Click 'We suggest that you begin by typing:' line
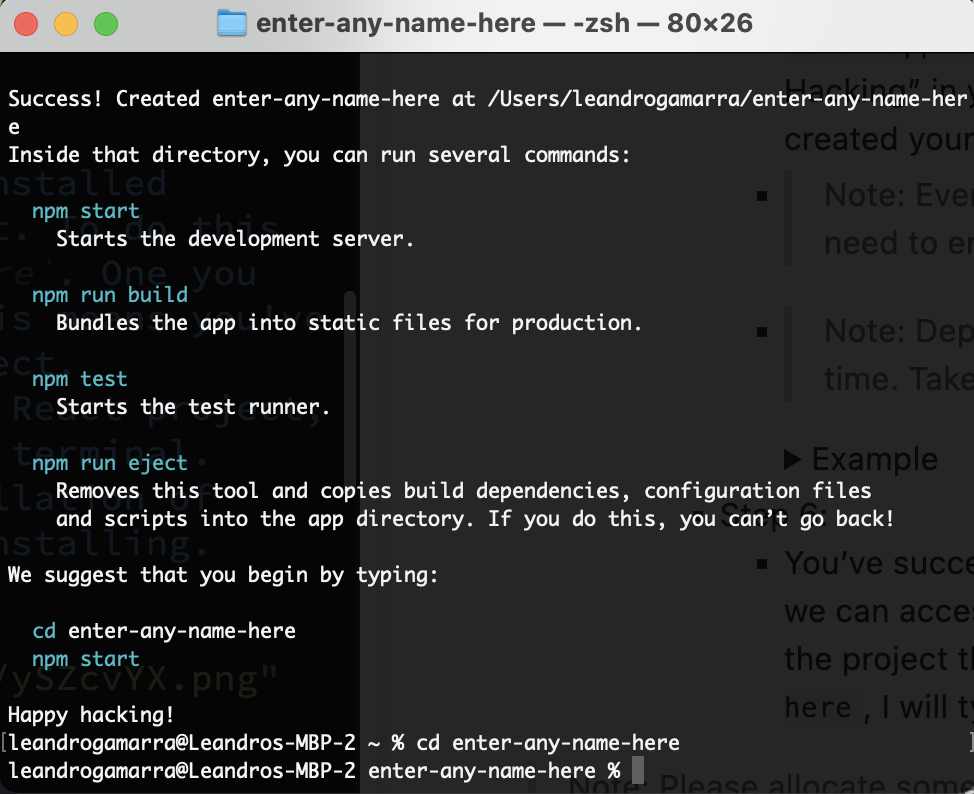The height and width of the screenshot is (794, 974). point(223,575)
